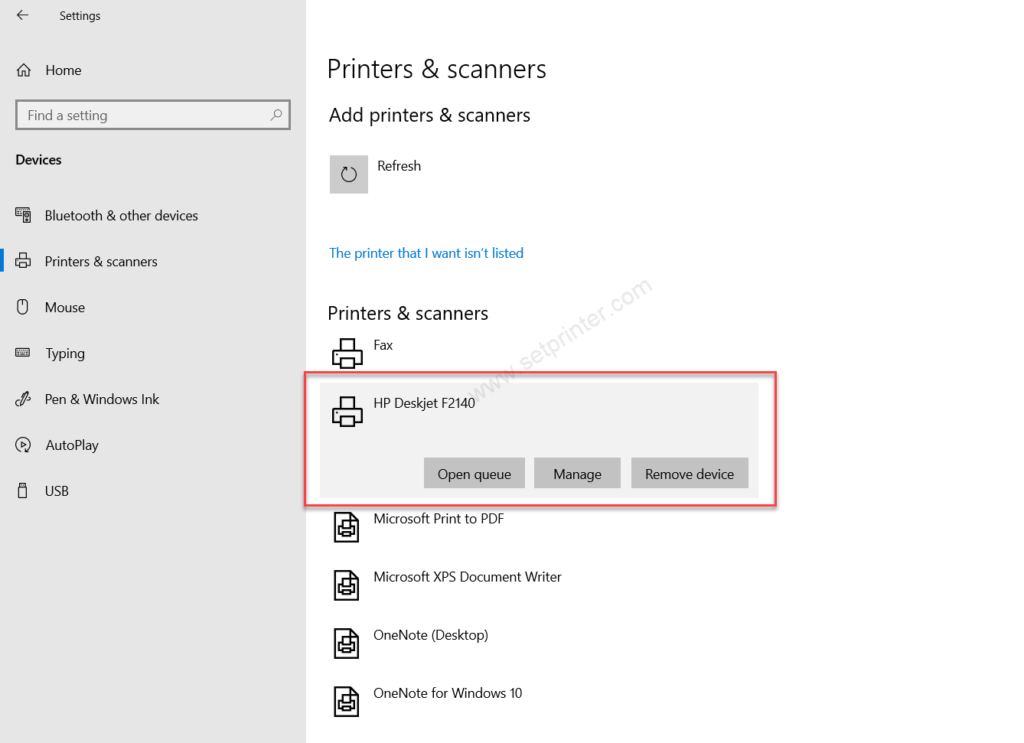The width and height of the screenshot is (1024, 743).
Task: Select the Fax entry
Action: 383,345
